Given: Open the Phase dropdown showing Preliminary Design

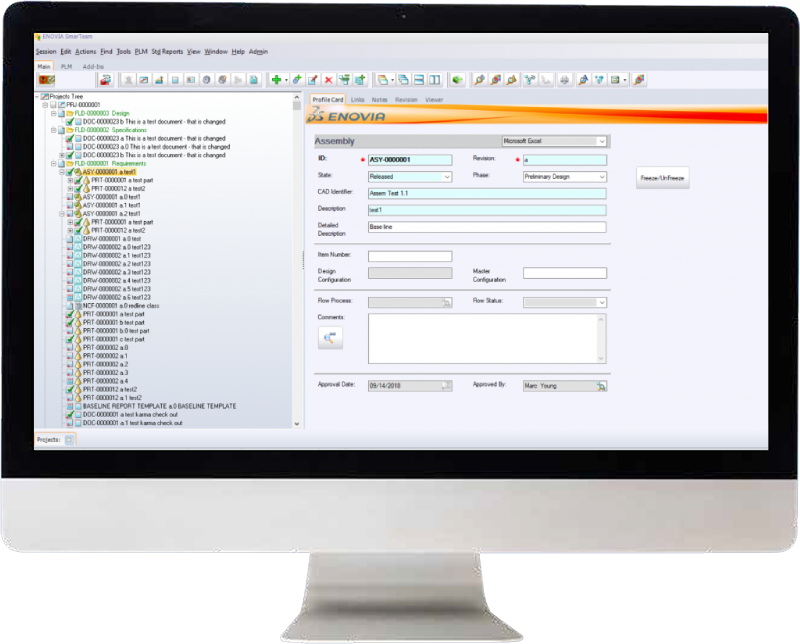Looking at the screenshot, I should coord(602,177).
